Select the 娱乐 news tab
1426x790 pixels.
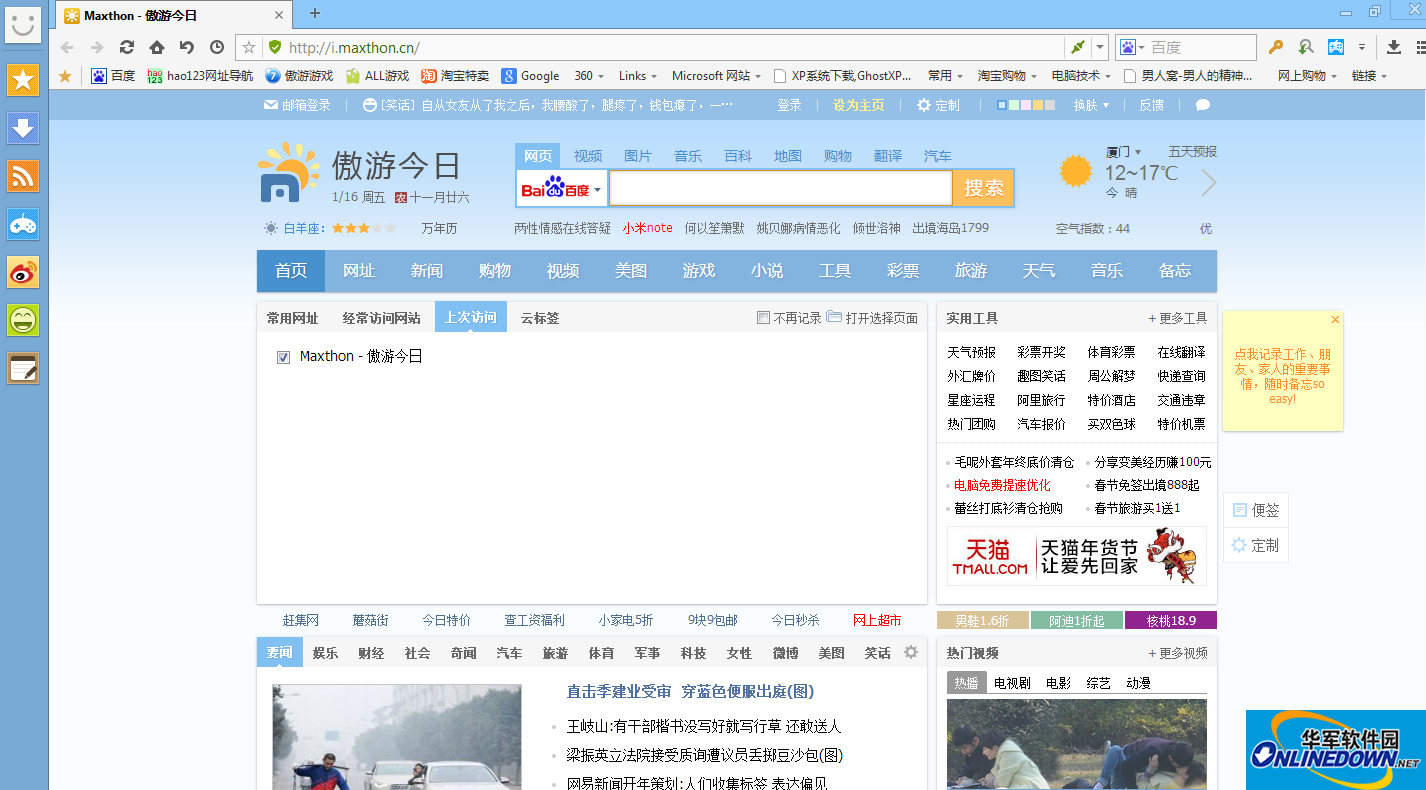[325, 653]
